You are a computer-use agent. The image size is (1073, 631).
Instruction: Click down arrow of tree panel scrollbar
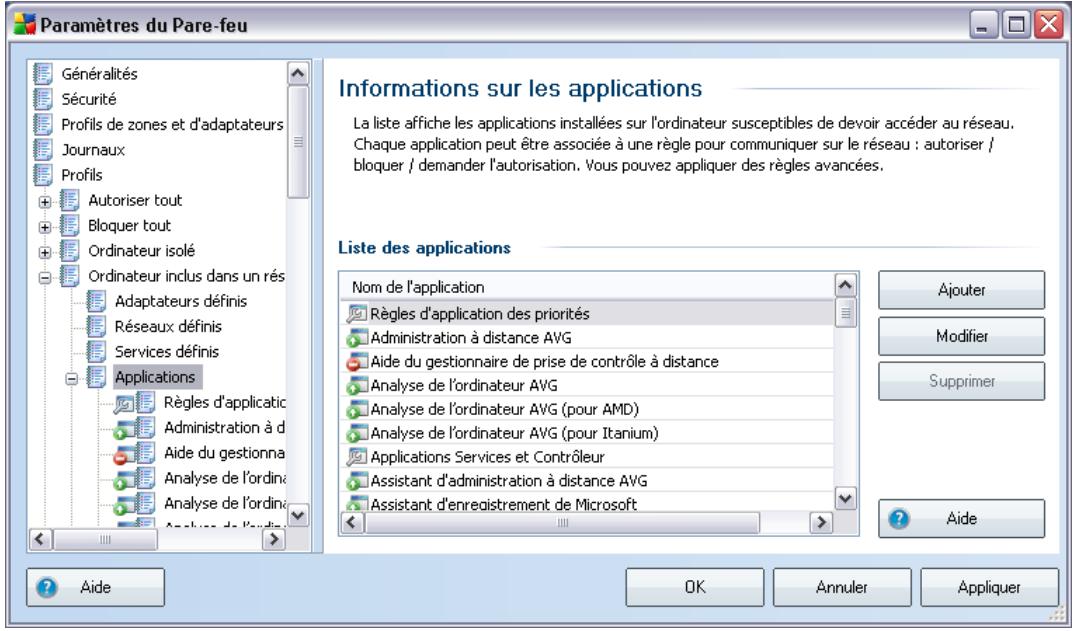point(298,515)
